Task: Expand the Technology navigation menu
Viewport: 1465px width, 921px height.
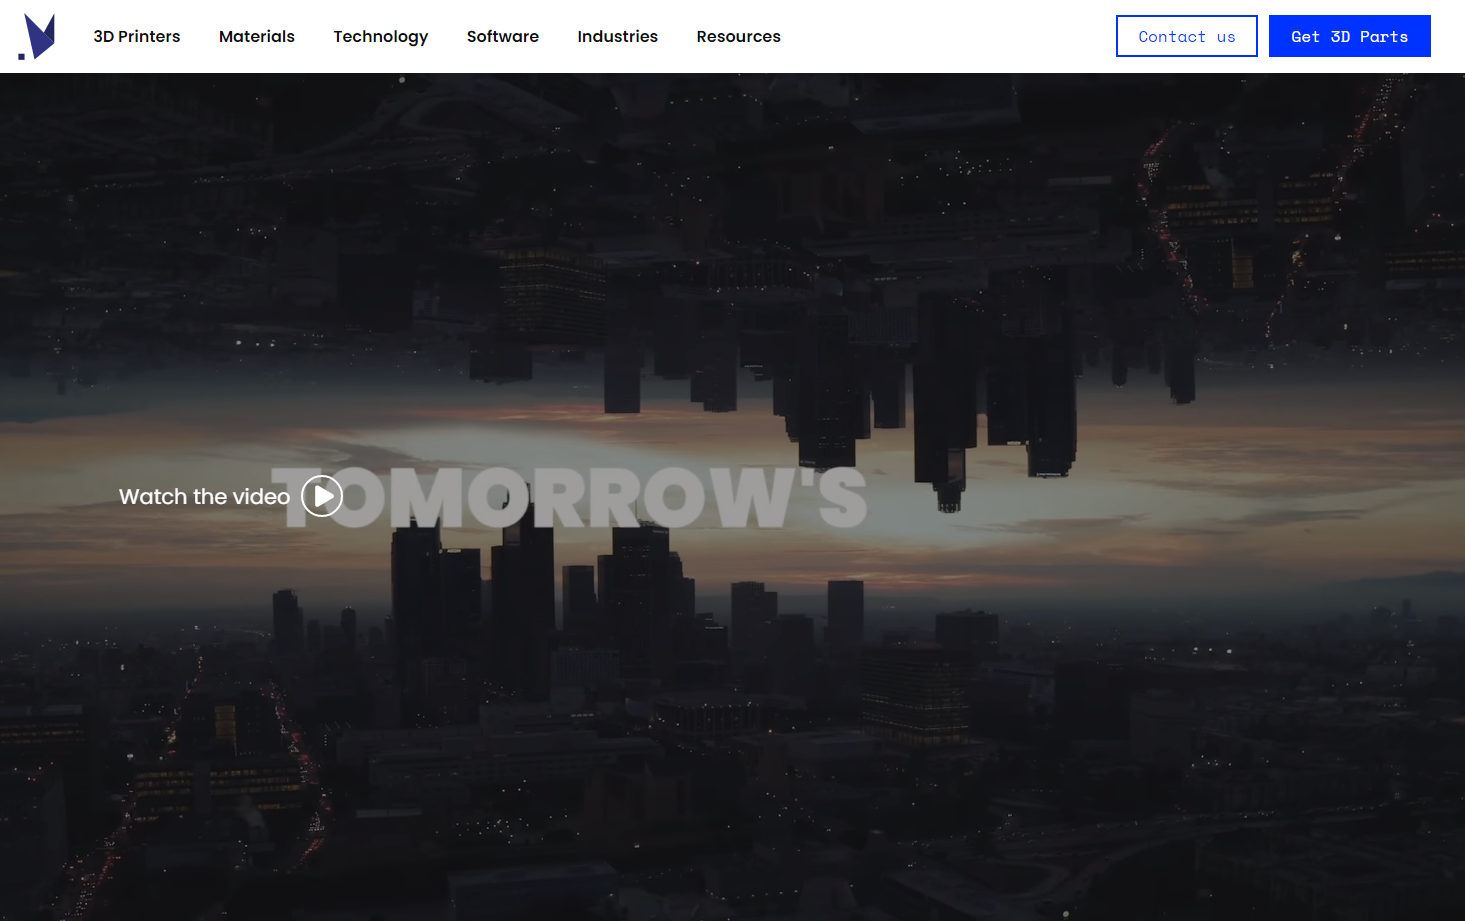Action: [380, 37]
